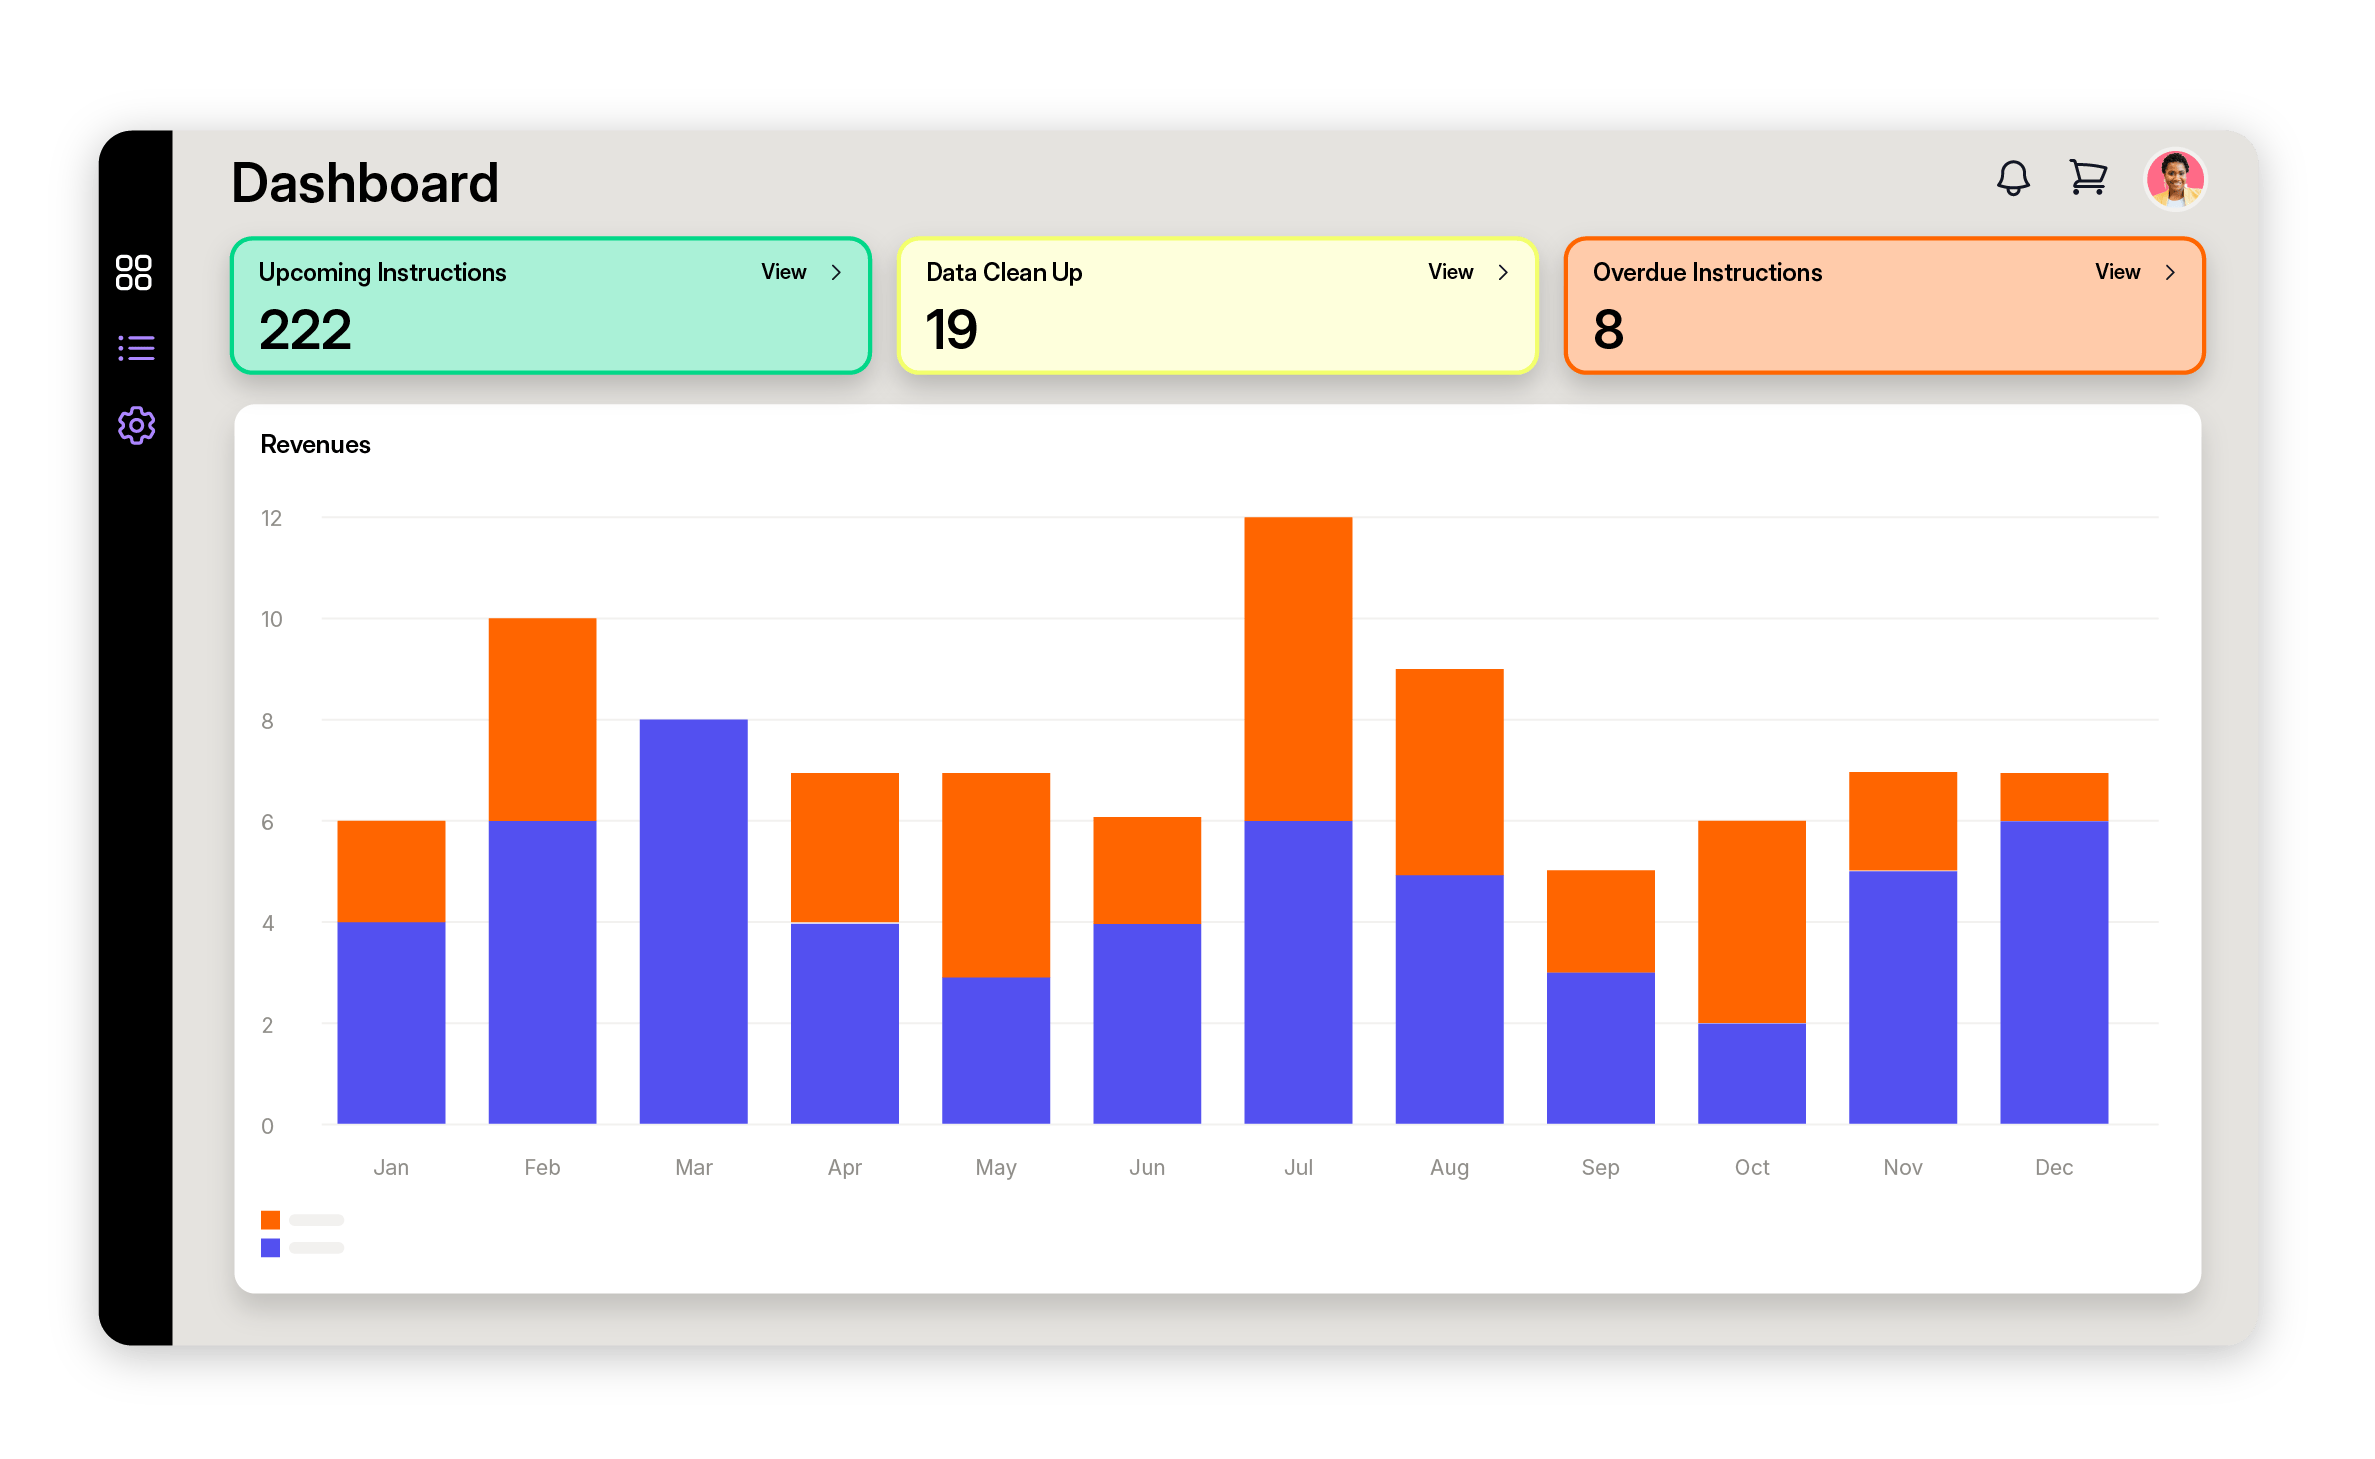Open the dashboard grid icon in sidebar
The image size is (2375, 1459).
coord(134,272)
